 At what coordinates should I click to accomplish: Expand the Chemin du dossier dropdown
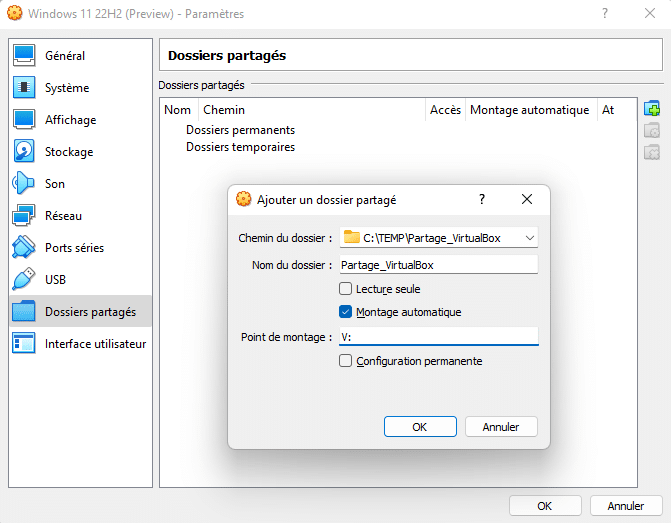click(530, 238)
